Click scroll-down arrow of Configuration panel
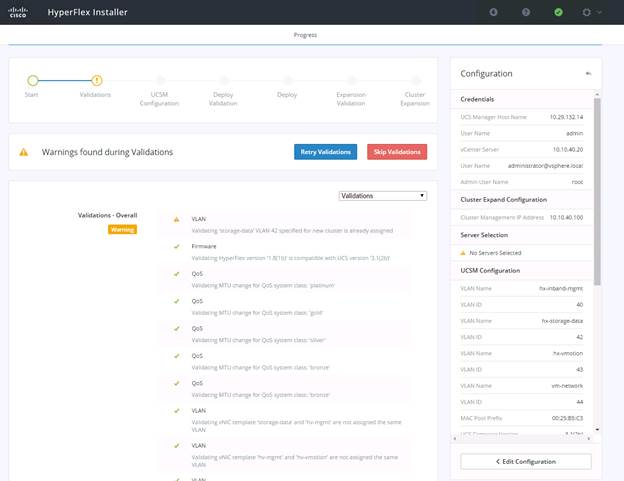The width and height of the screenshot is (624, 481). click(597, 430)
